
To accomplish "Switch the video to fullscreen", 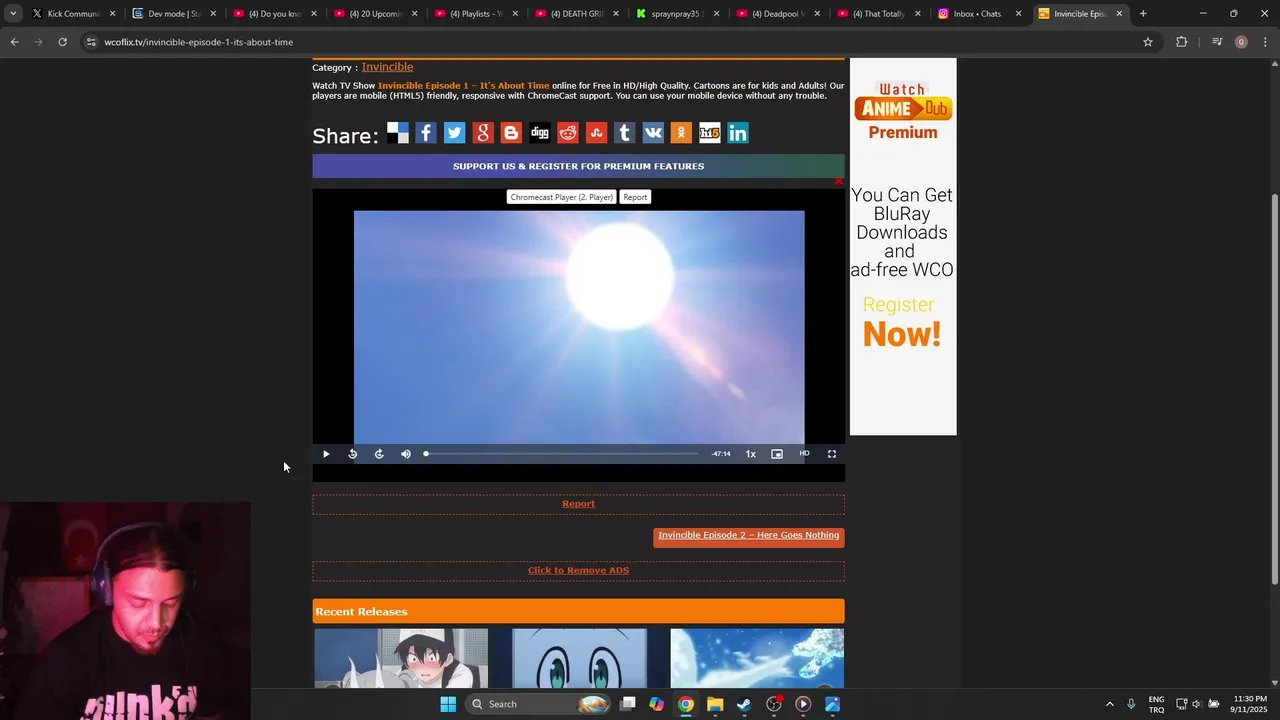I will click(x=832, y=454).
